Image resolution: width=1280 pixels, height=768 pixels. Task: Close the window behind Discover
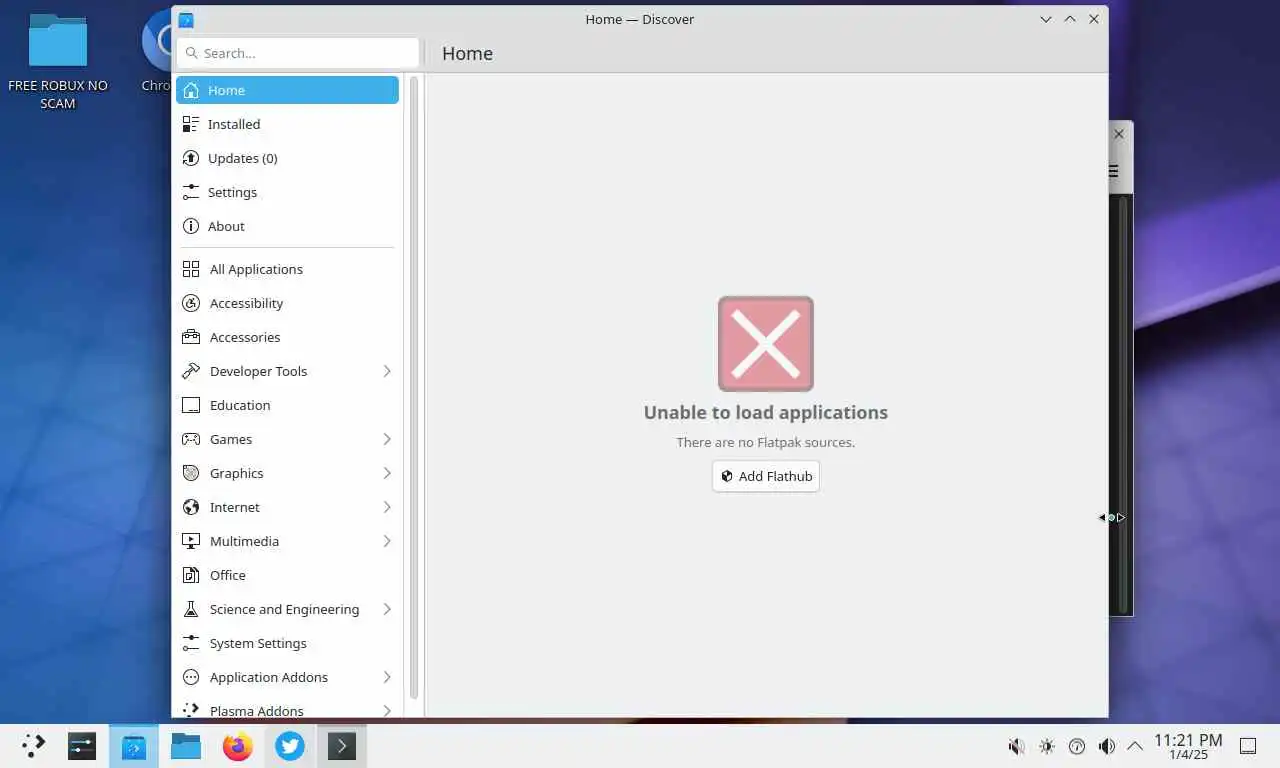[x=1119, y=133]
